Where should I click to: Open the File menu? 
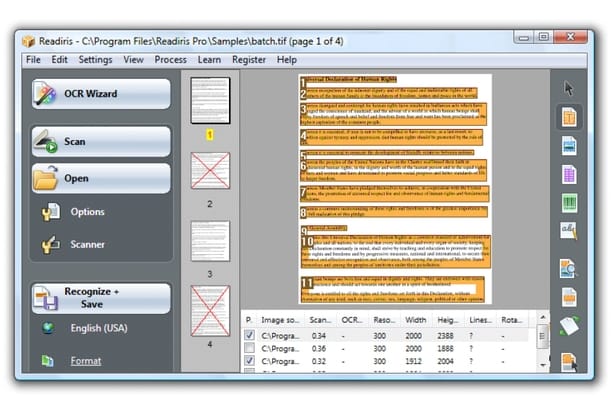pyautogui.click(x=33, y=60)
